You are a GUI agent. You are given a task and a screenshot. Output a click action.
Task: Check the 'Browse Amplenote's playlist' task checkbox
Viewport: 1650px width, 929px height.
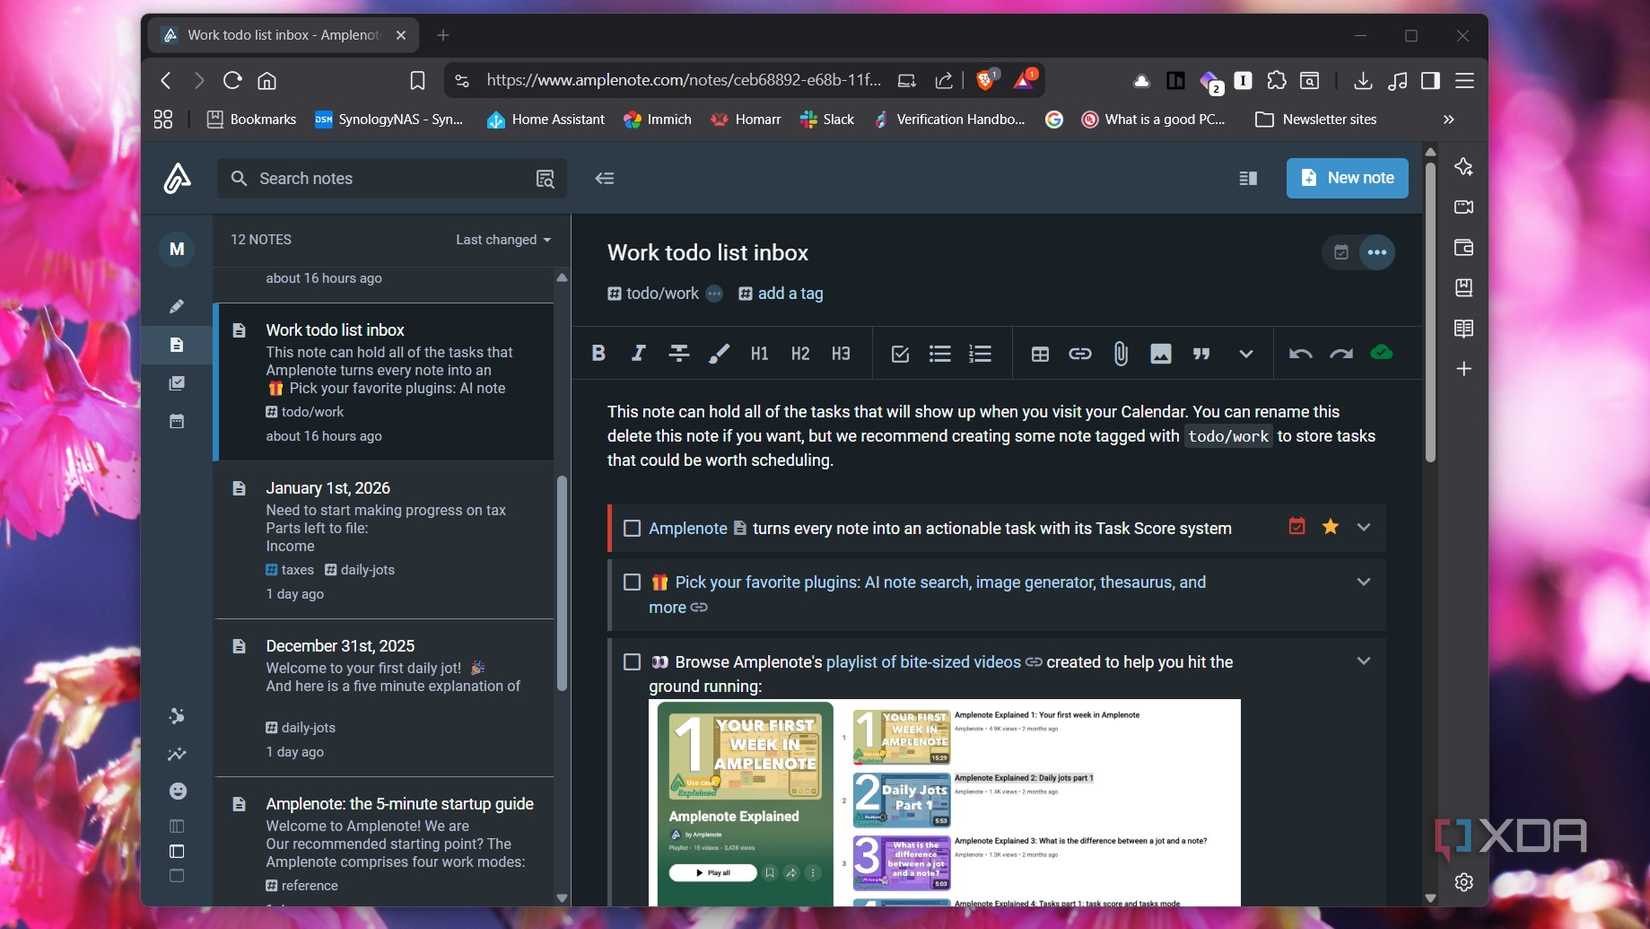[631, 661]
